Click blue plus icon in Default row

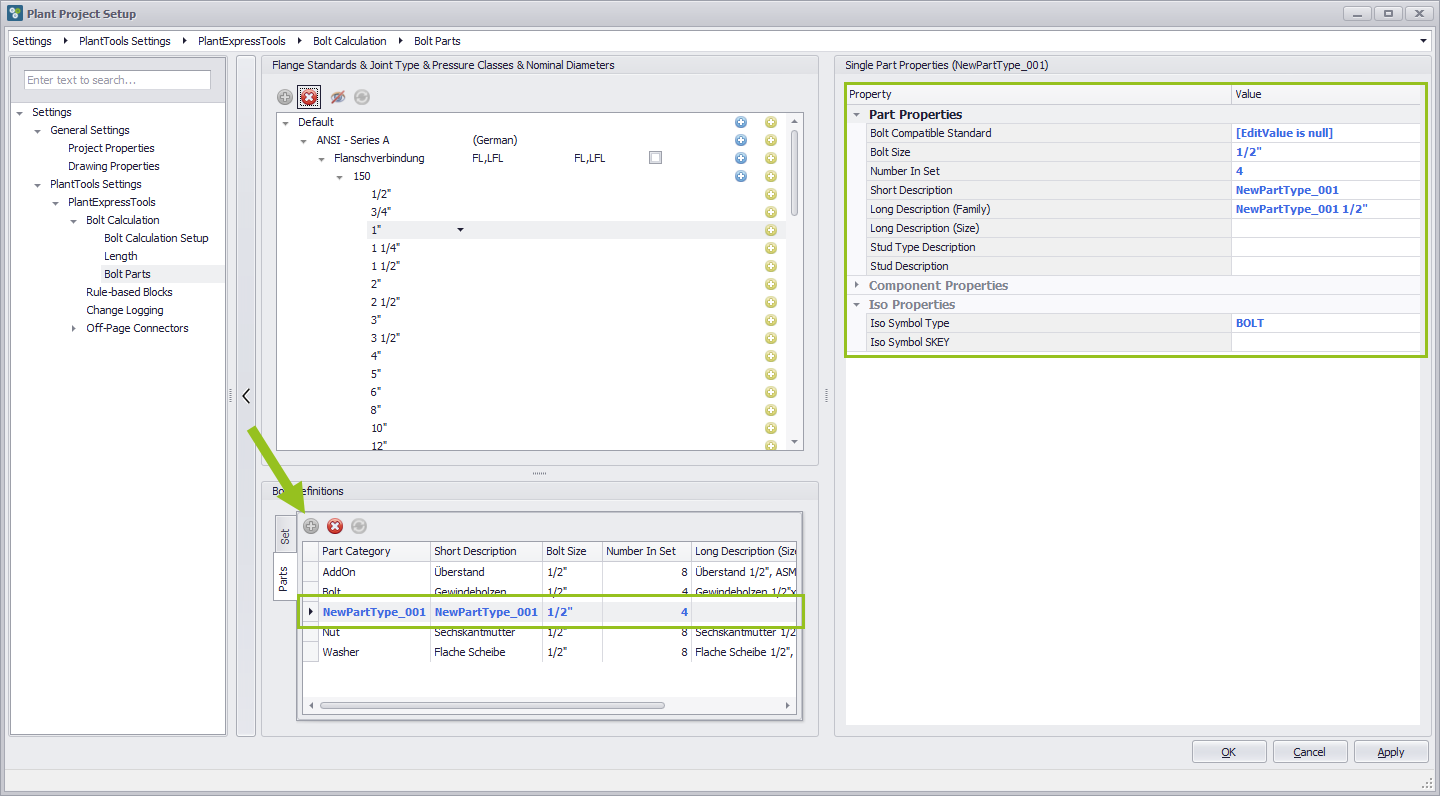[741, 122]
